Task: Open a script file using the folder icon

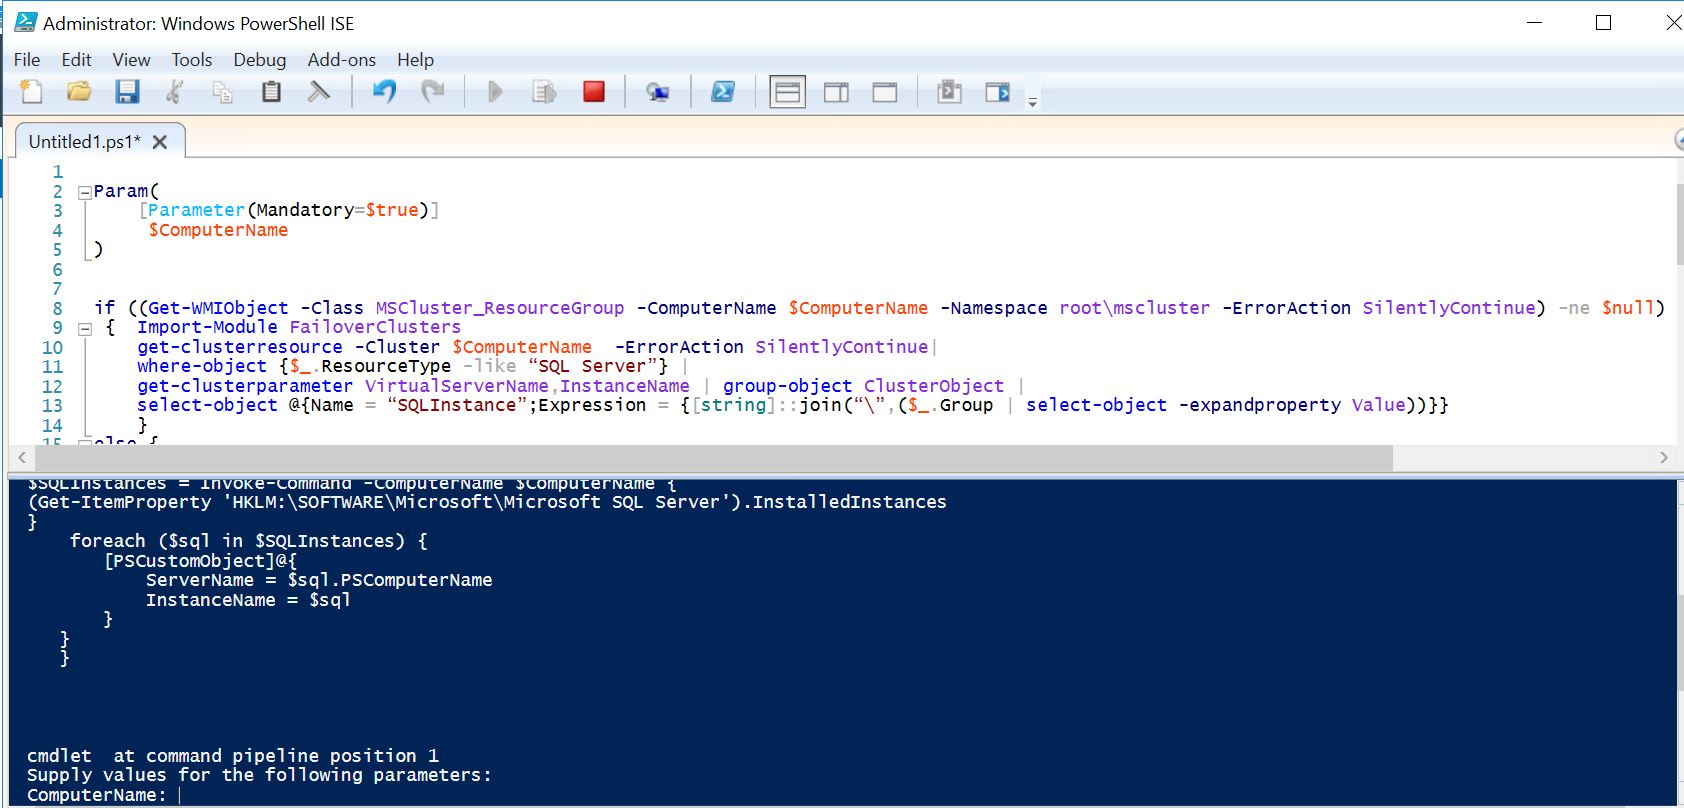Action: 79,92
